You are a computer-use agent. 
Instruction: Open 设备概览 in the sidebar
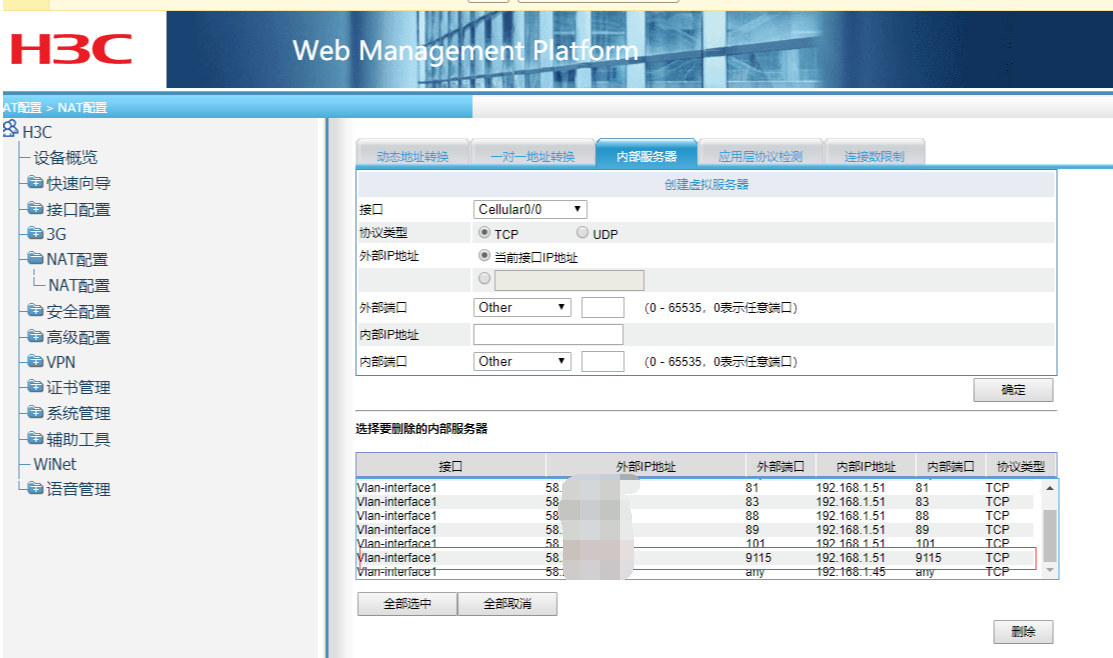point(65,158)
